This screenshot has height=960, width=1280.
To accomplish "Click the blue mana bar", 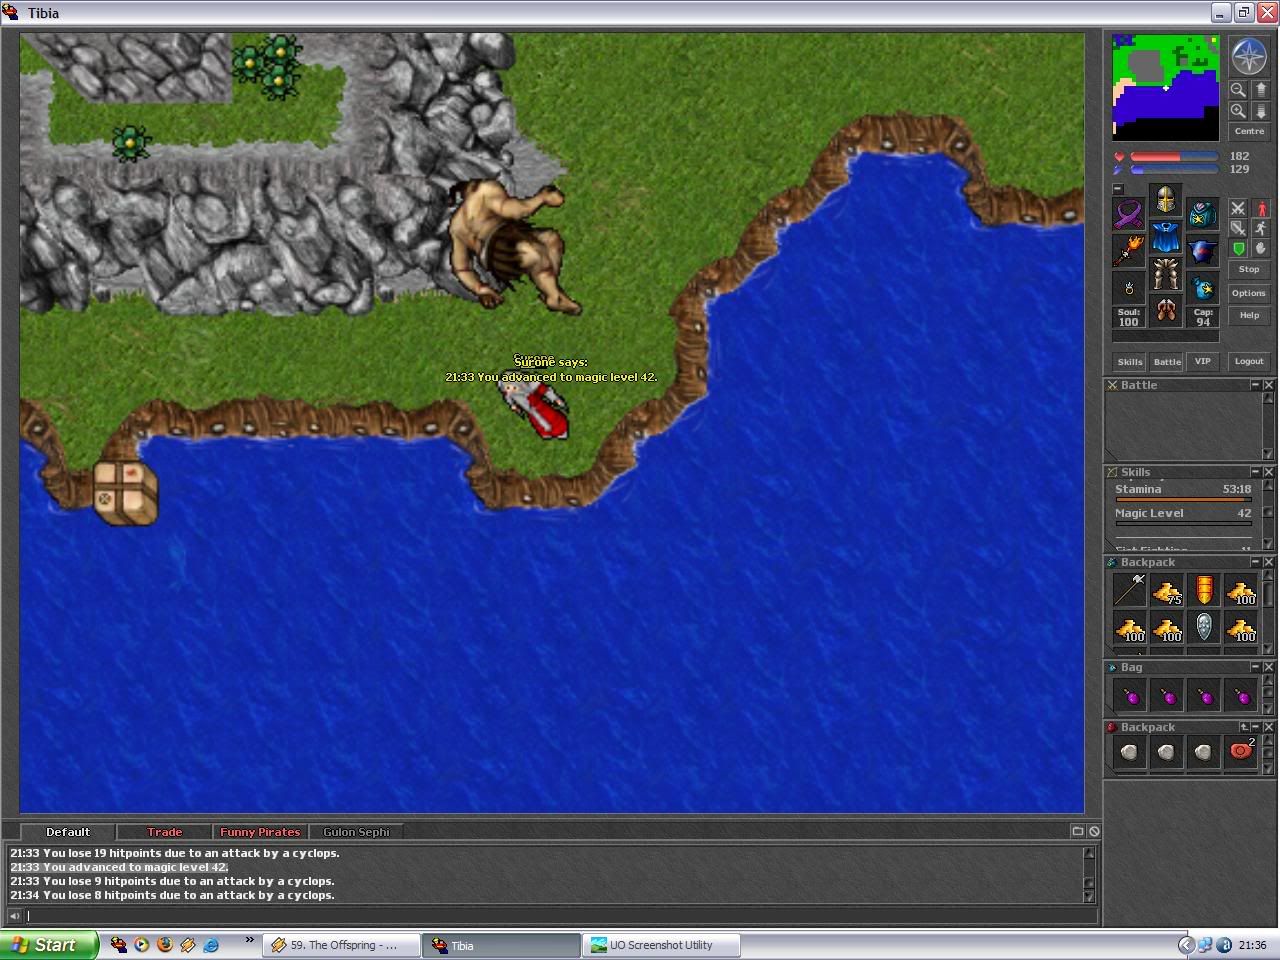I will pyautogui.click(x=1174, y=169).
